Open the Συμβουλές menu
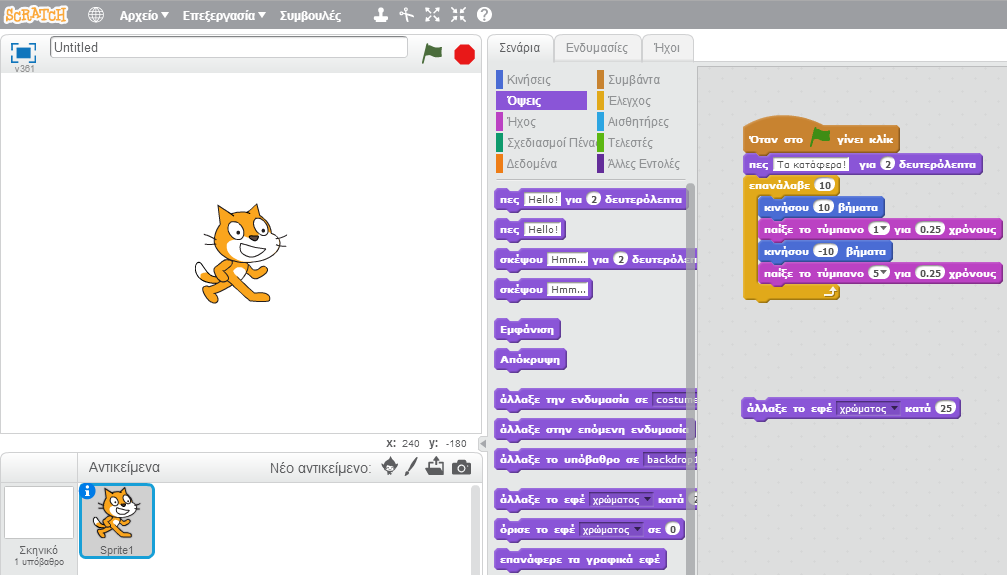The image size is (1007, 575). (x=310, y=15)
